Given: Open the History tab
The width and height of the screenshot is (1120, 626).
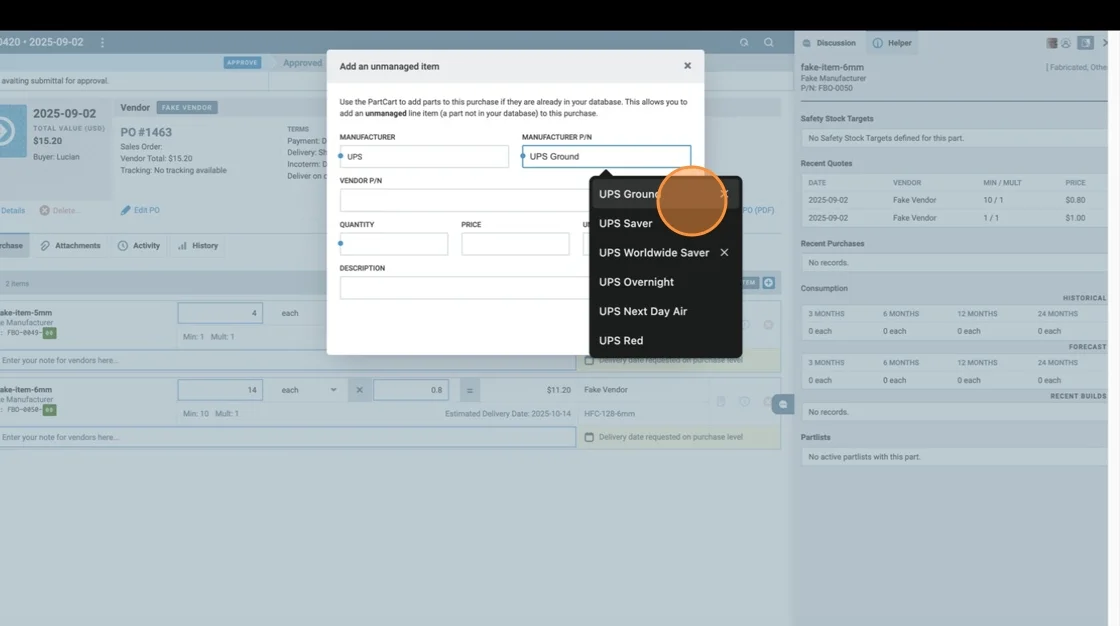Looking at the screenshot, I should (x=198, y=246).
